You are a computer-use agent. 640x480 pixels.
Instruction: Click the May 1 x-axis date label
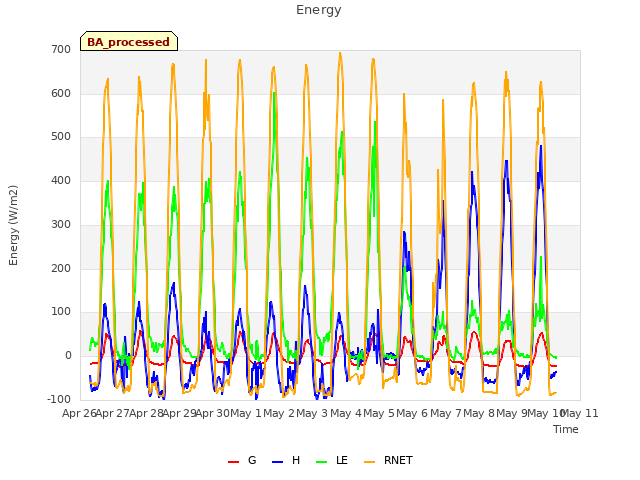pos(246,413)
